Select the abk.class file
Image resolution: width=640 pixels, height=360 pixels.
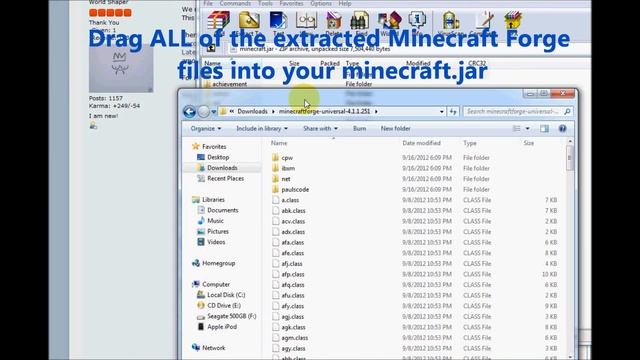293,211
